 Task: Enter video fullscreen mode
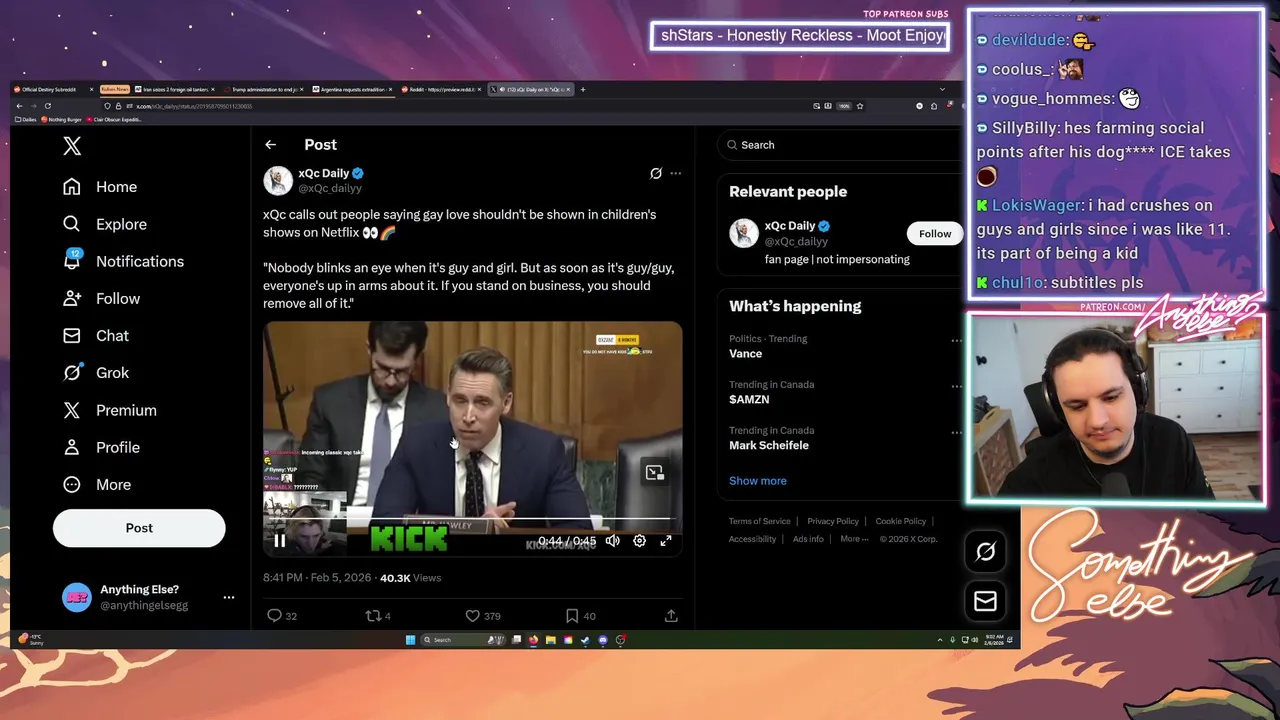pos(666,541)
